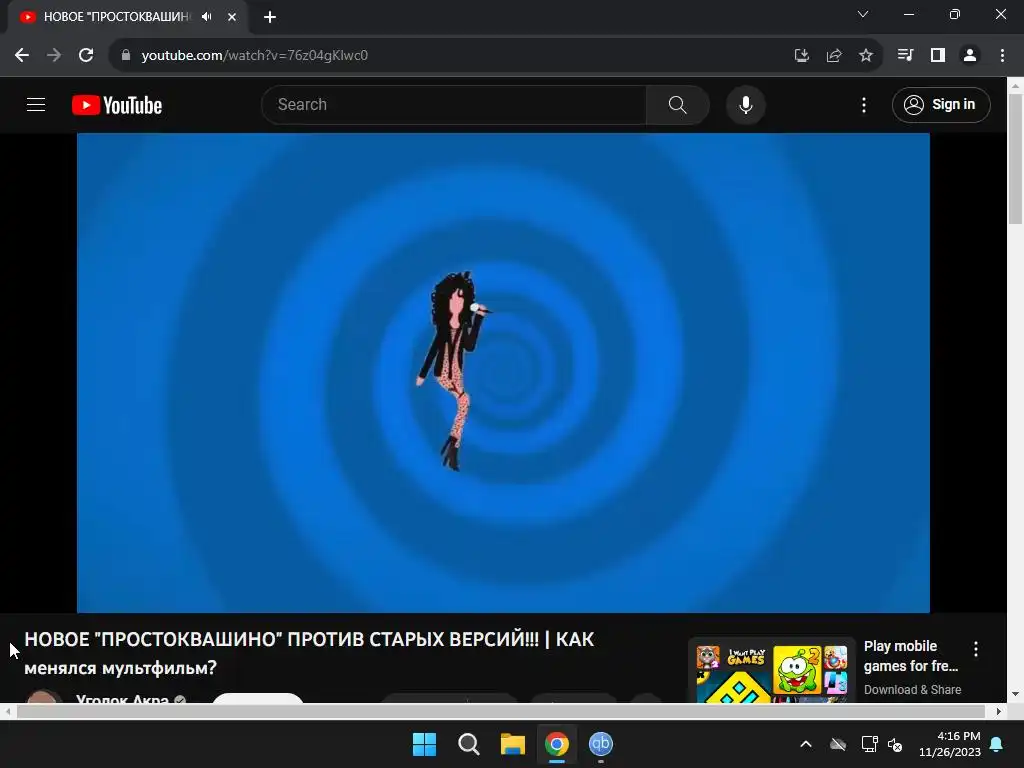The height and width of the screenshot is (768, 1024).
Task: Go forward in browser history
Action: 54,56
